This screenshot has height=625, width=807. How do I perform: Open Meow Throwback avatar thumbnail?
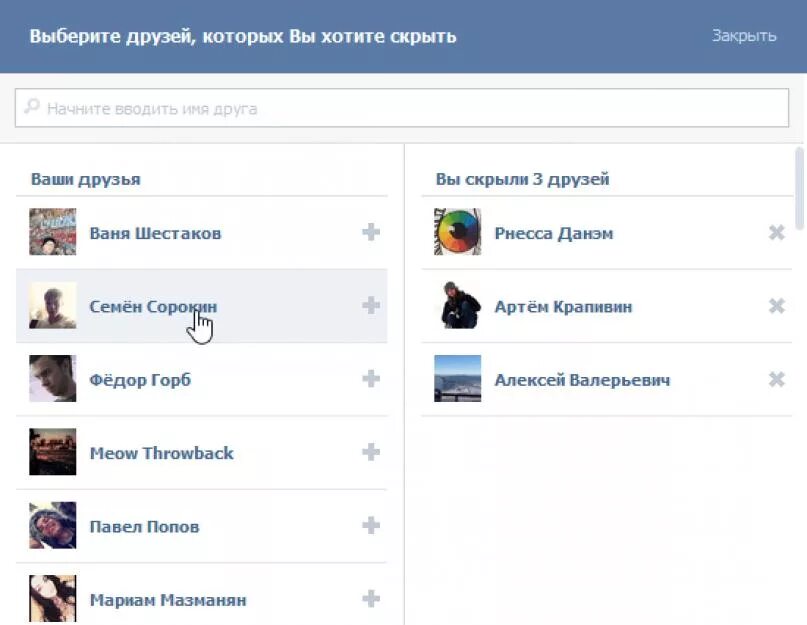(52, 452)
